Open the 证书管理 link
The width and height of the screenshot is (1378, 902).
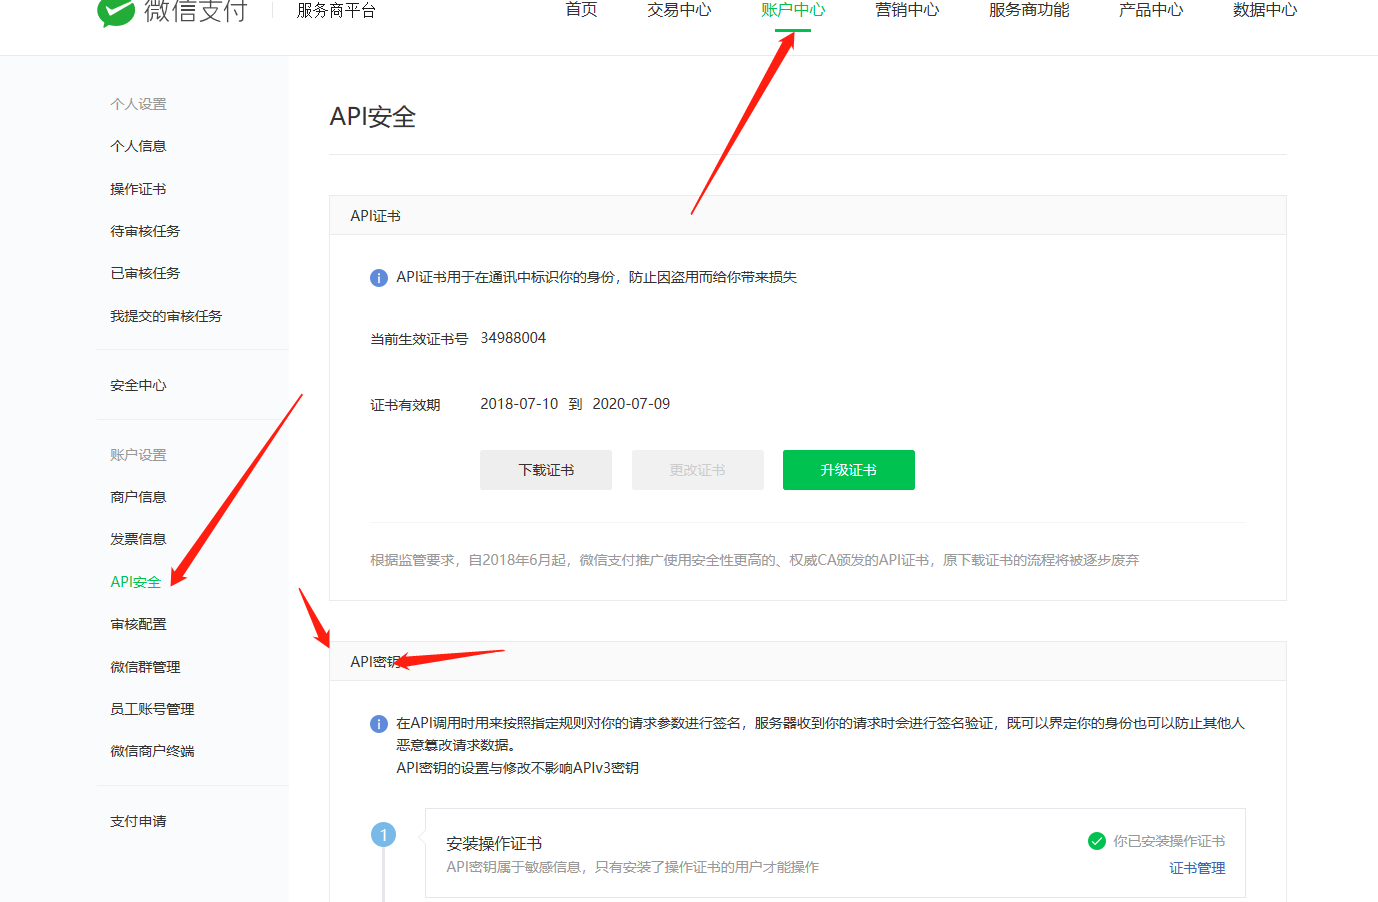[1197, 868]
